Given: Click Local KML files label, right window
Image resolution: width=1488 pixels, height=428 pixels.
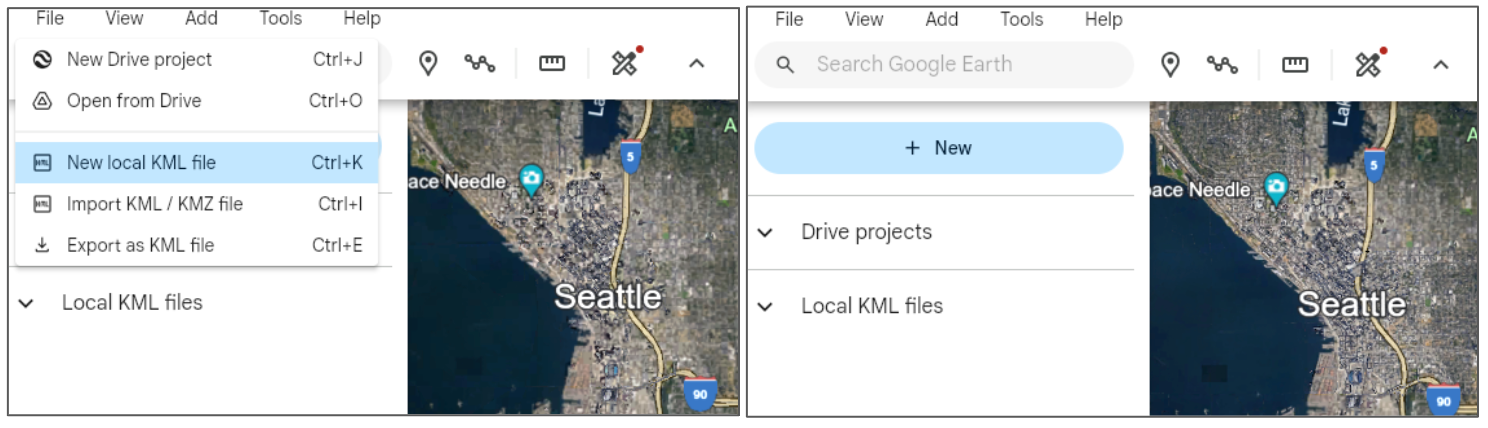Looking at the screenshot, I should click(872, 306).
